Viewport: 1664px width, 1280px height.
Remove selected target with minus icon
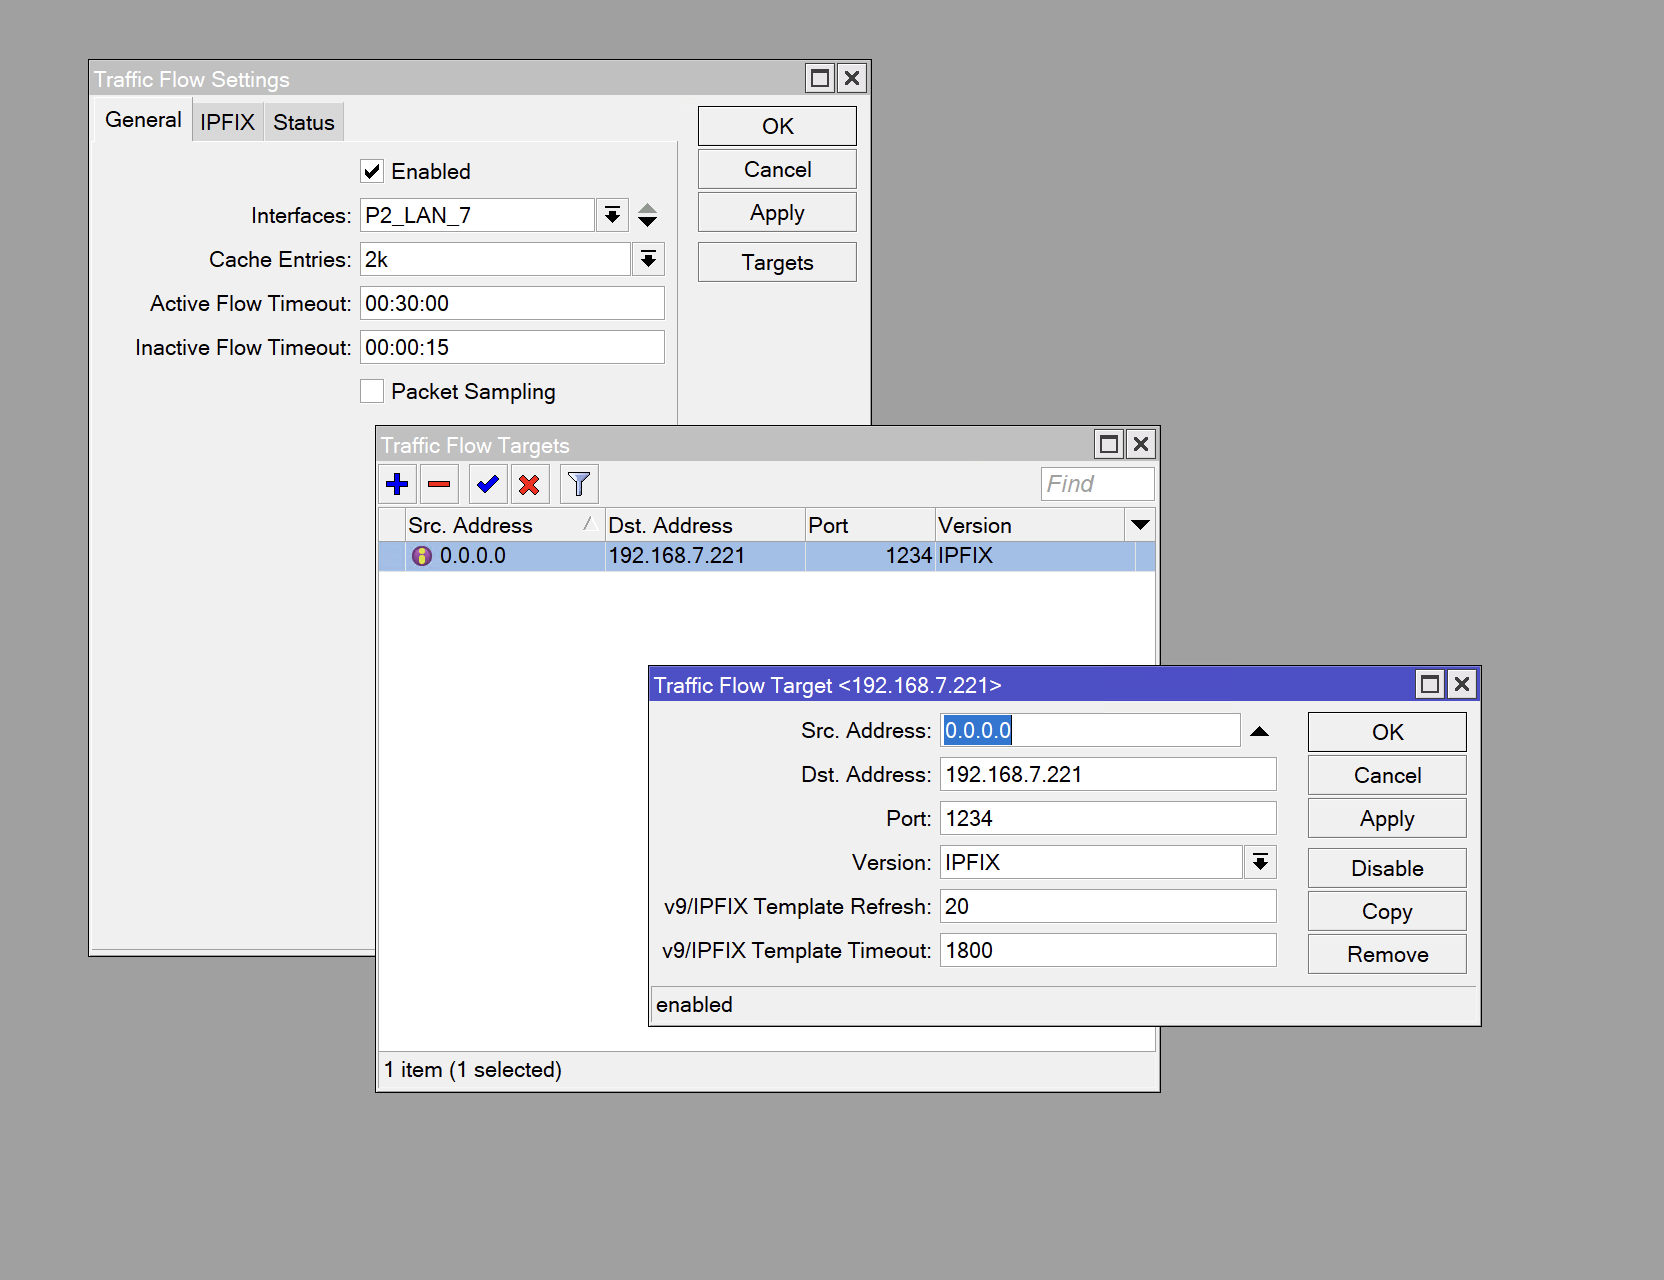coord(439,484)
